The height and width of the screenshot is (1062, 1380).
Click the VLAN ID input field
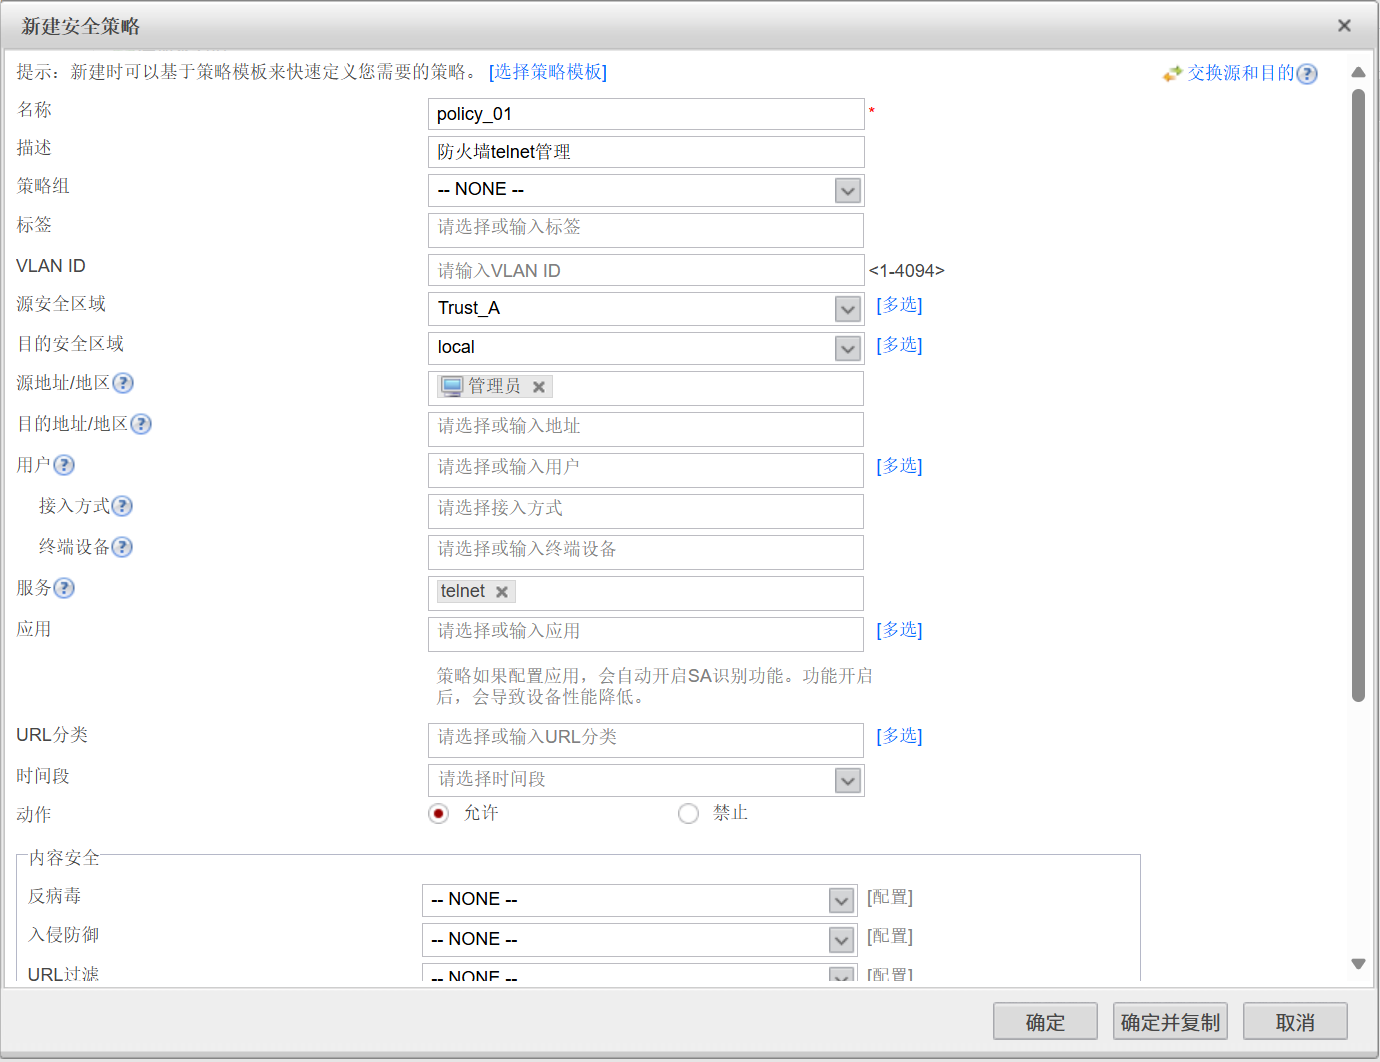pyautogui.click(x=646, y=270)
